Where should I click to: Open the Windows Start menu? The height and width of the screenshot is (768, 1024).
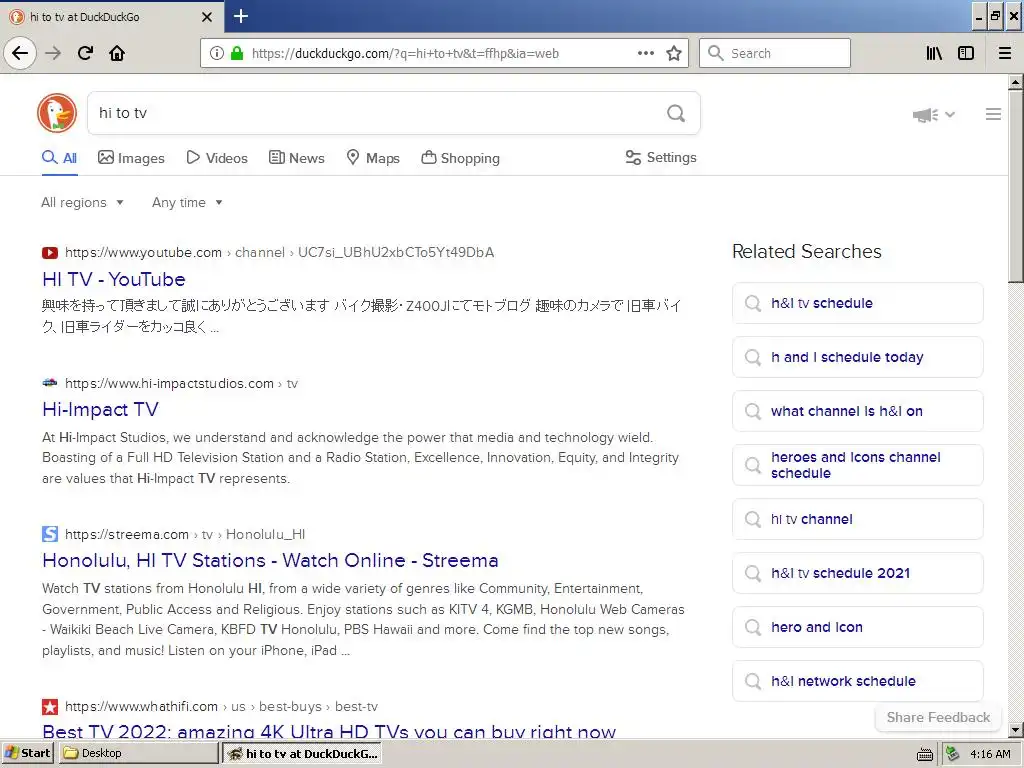[x=27, y=754]
